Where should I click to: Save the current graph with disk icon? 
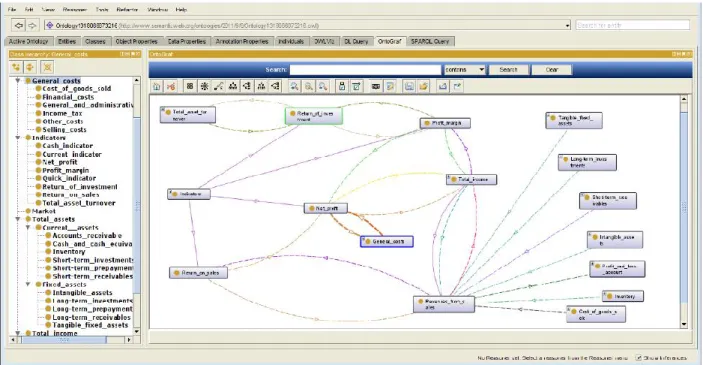(409, 86)
